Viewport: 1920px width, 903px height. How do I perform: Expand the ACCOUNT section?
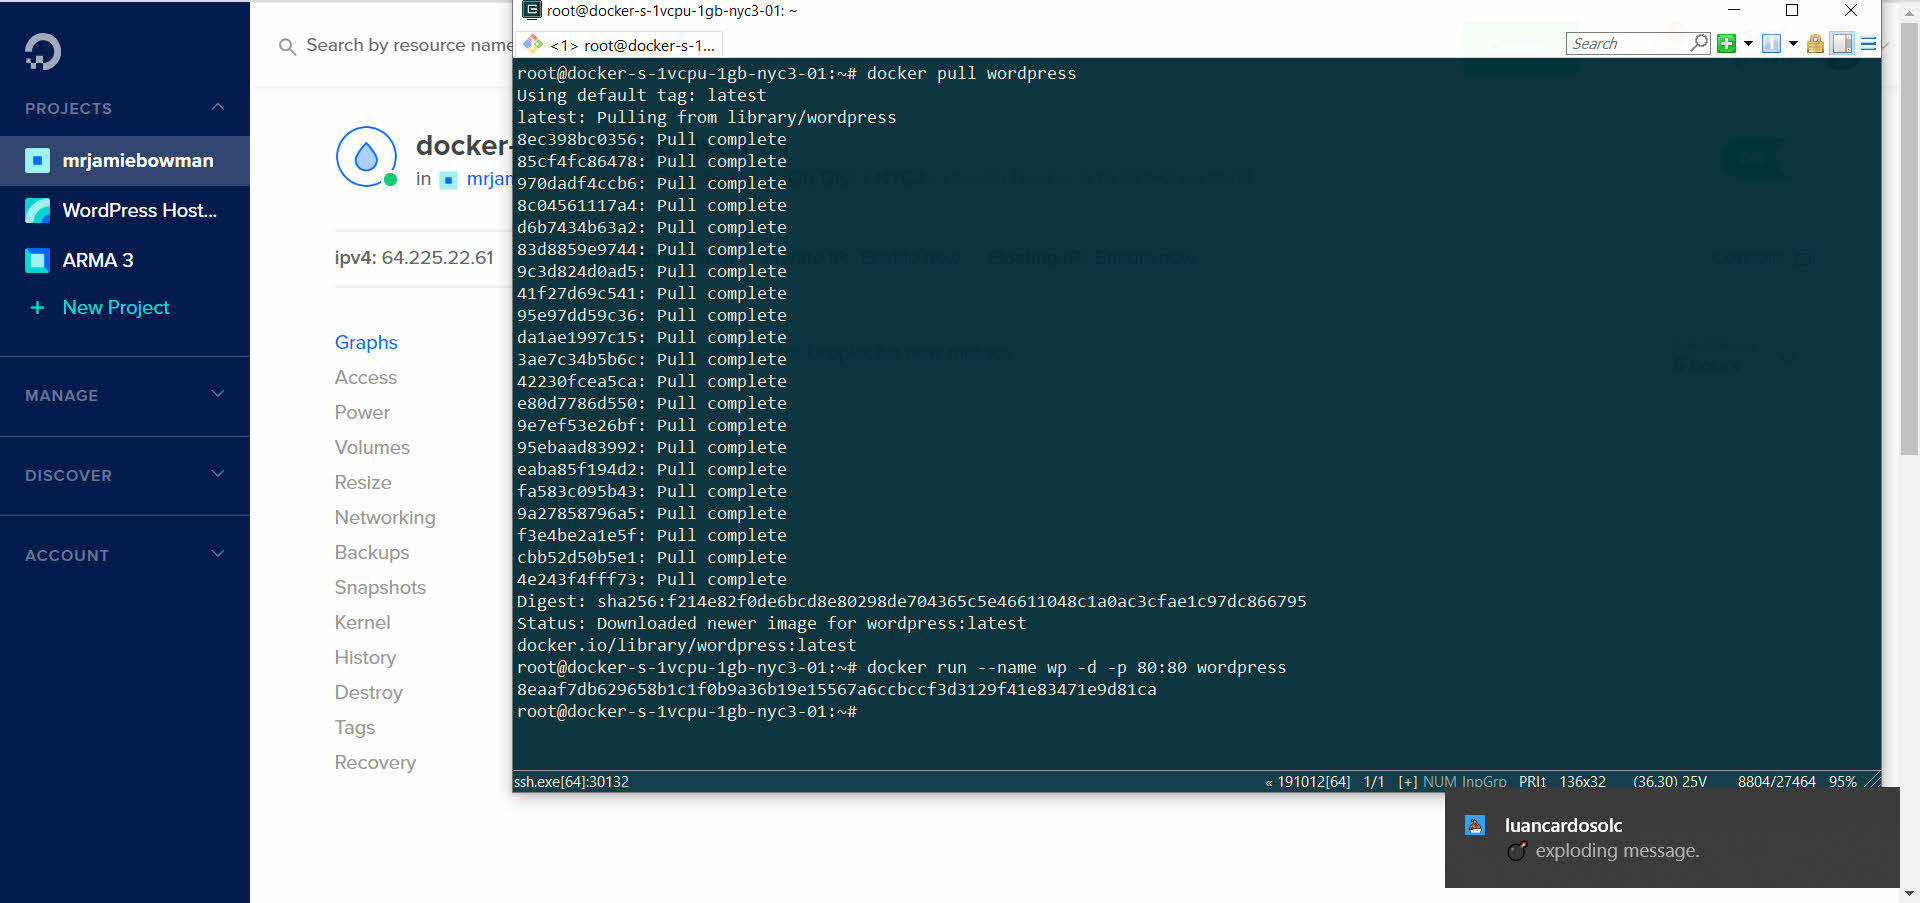click(125, 555)
